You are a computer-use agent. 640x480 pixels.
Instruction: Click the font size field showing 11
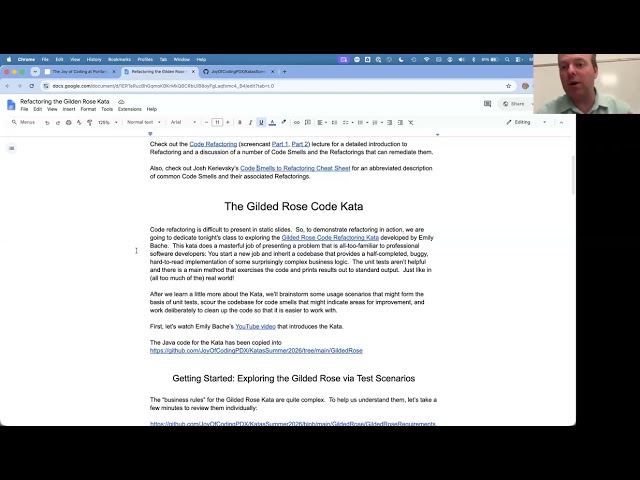point(217,122)
